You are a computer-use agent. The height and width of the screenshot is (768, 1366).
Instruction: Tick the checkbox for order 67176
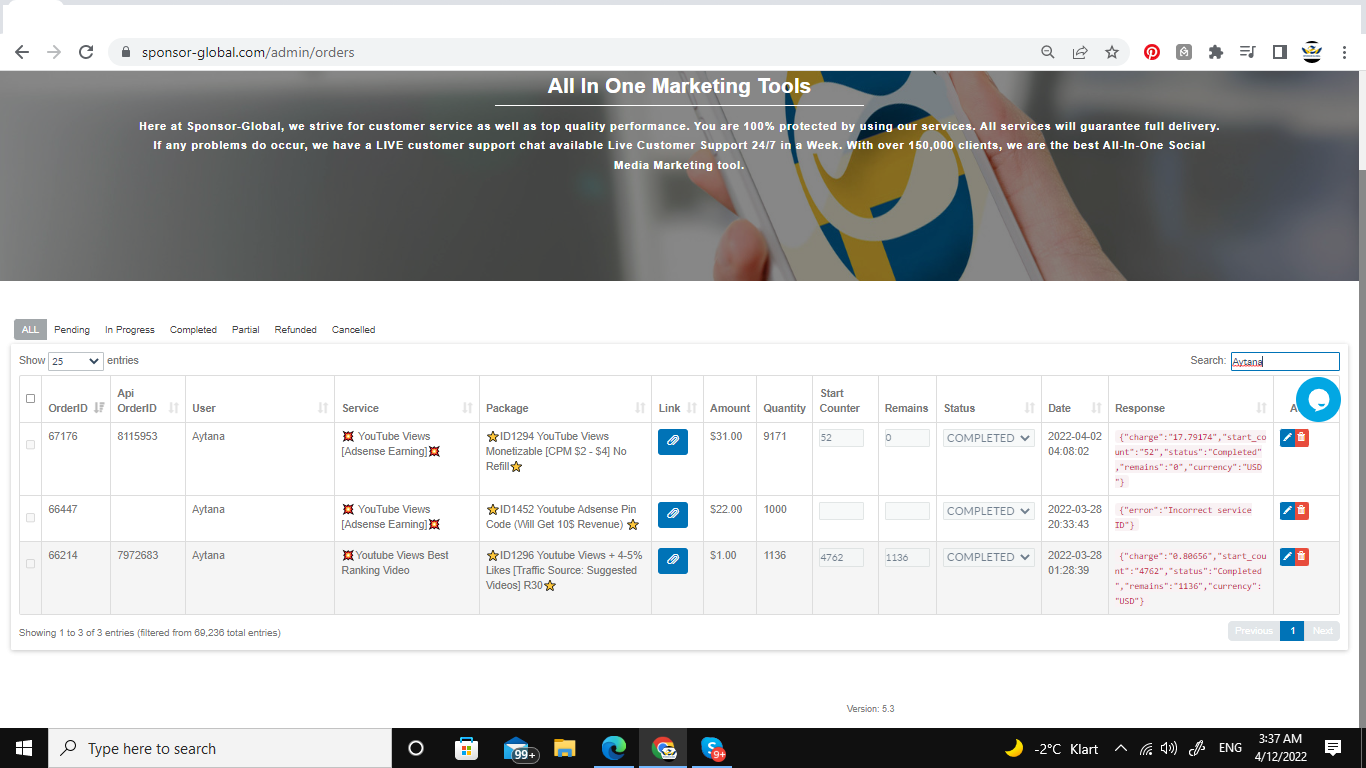pos(30,445)
